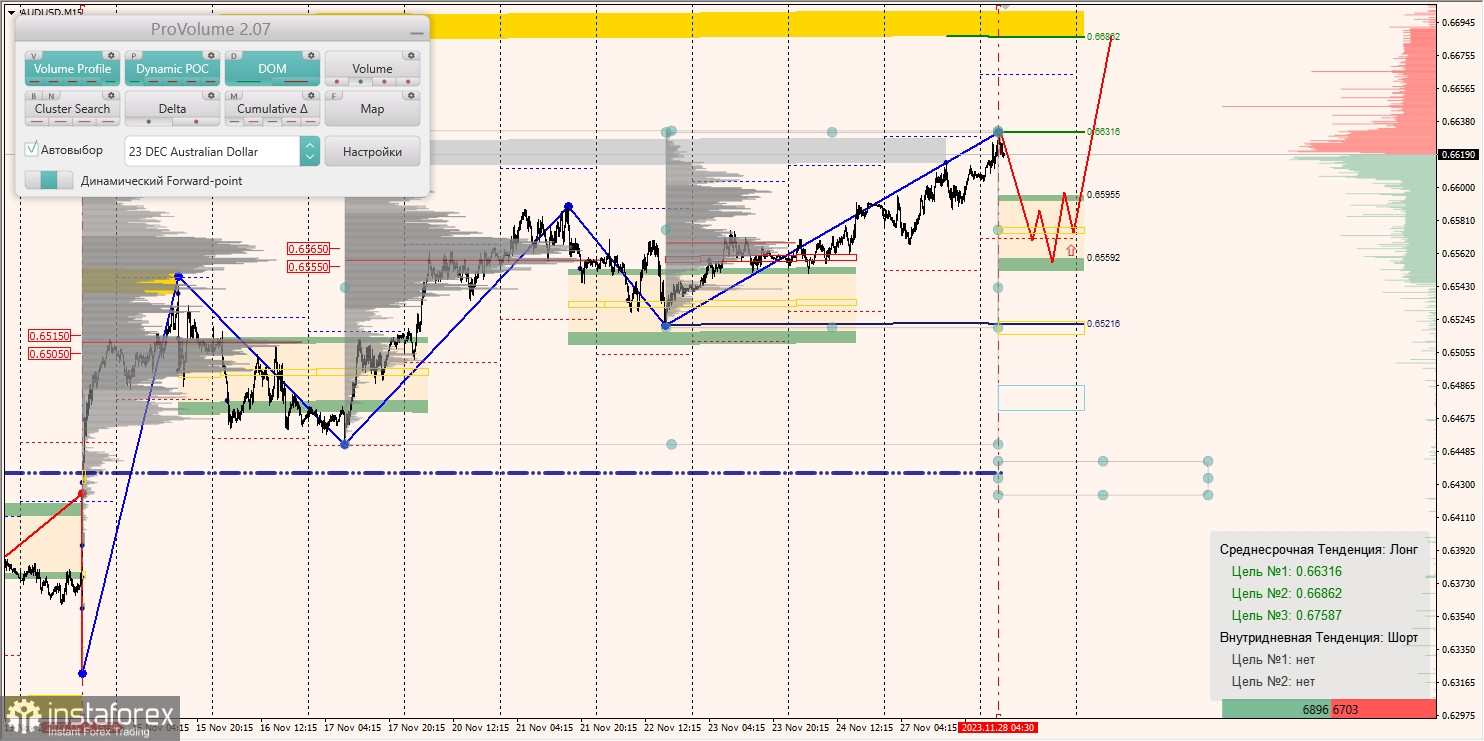This screenshot has width=1484, height=741.
Task: Click the green 6896 volume bar
Action: 1277,709
